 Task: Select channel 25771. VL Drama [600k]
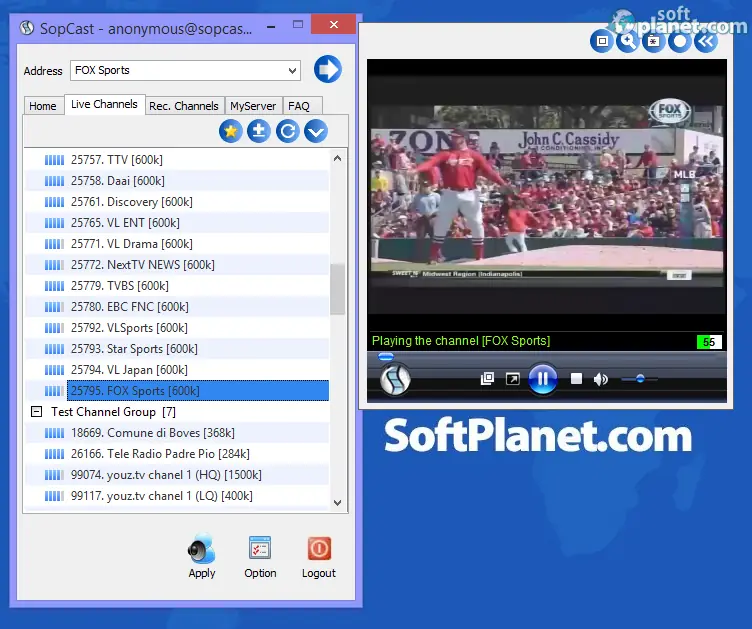177,244
